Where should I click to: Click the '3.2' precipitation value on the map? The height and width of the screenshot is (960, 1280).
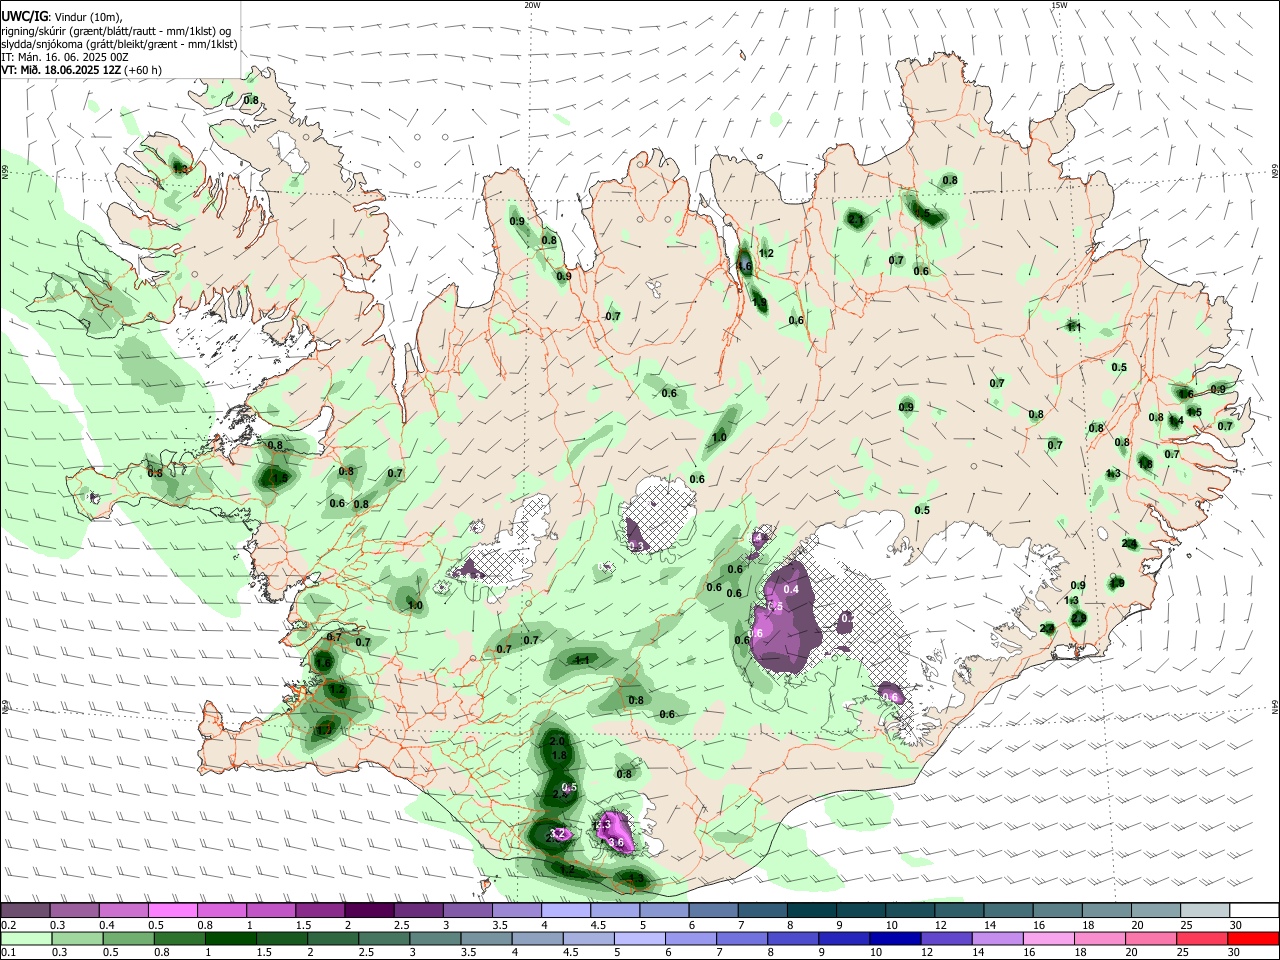click(559, 833)
